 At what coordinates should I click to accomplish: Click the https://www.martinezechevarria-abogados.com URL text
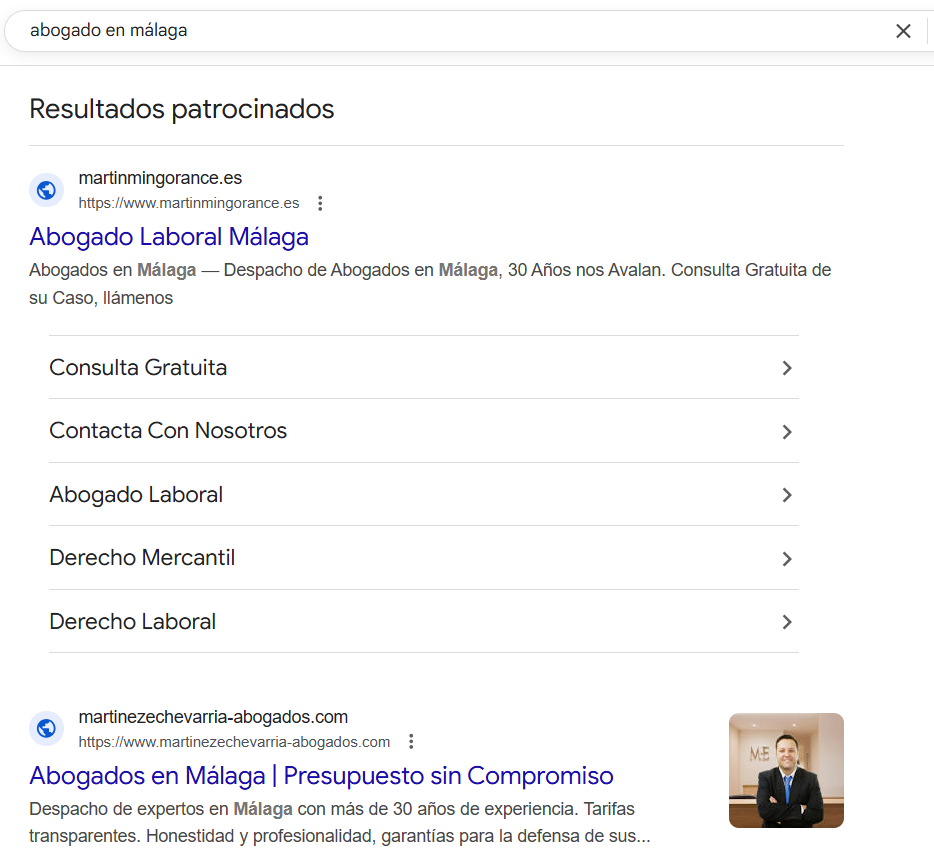pyautogui.click(x=234, y=742)
